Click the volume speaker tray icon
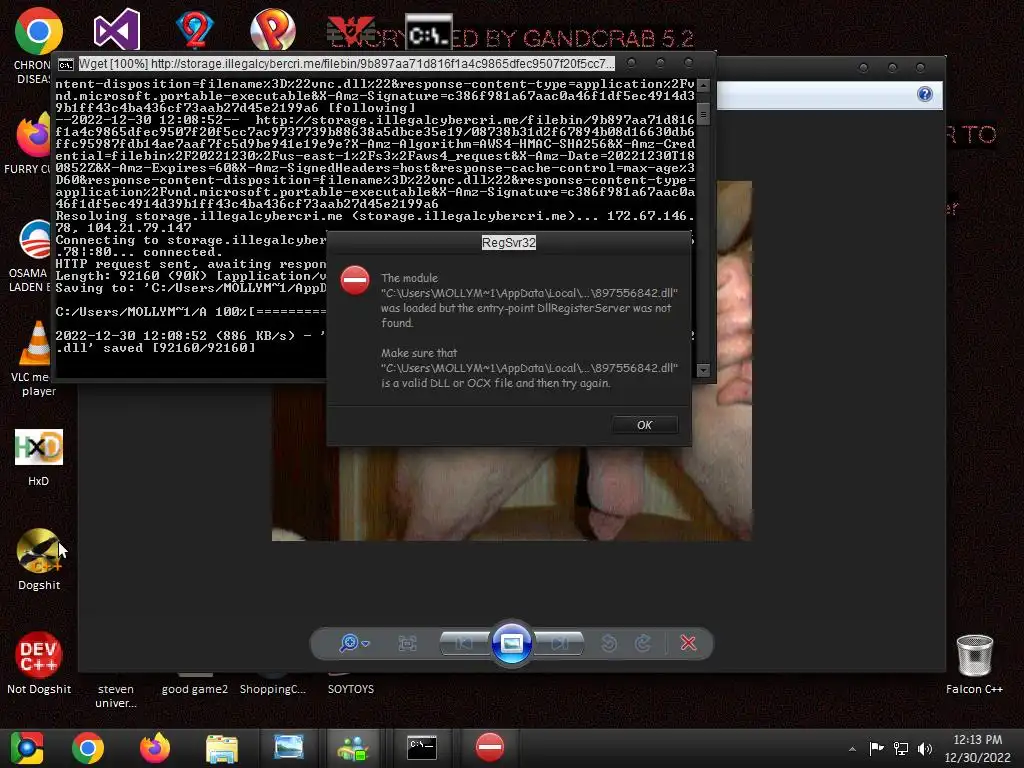 tap(925, 748)
